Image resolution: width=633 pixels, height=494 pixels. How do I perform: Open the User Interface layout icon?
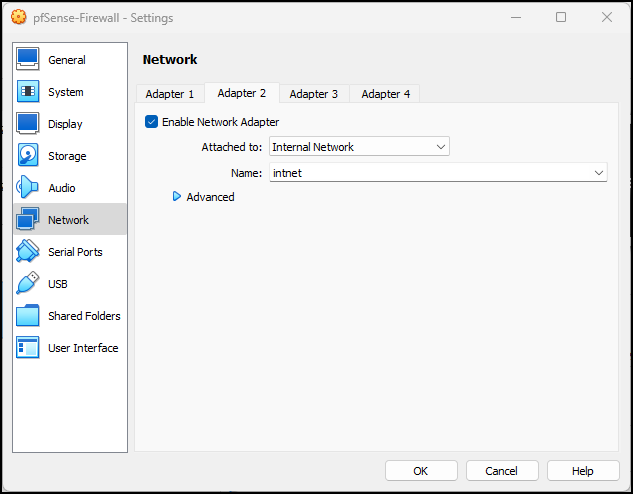coord(27,347)
